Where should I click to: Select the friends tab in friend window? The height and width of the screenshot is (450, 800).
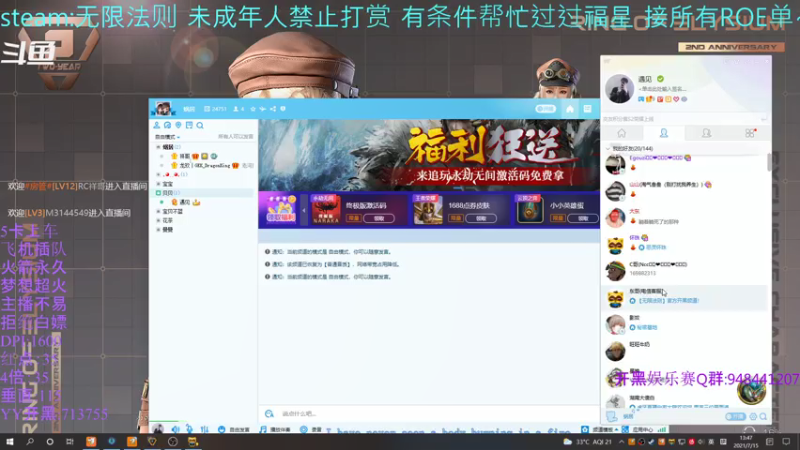(x=664, y=133)
